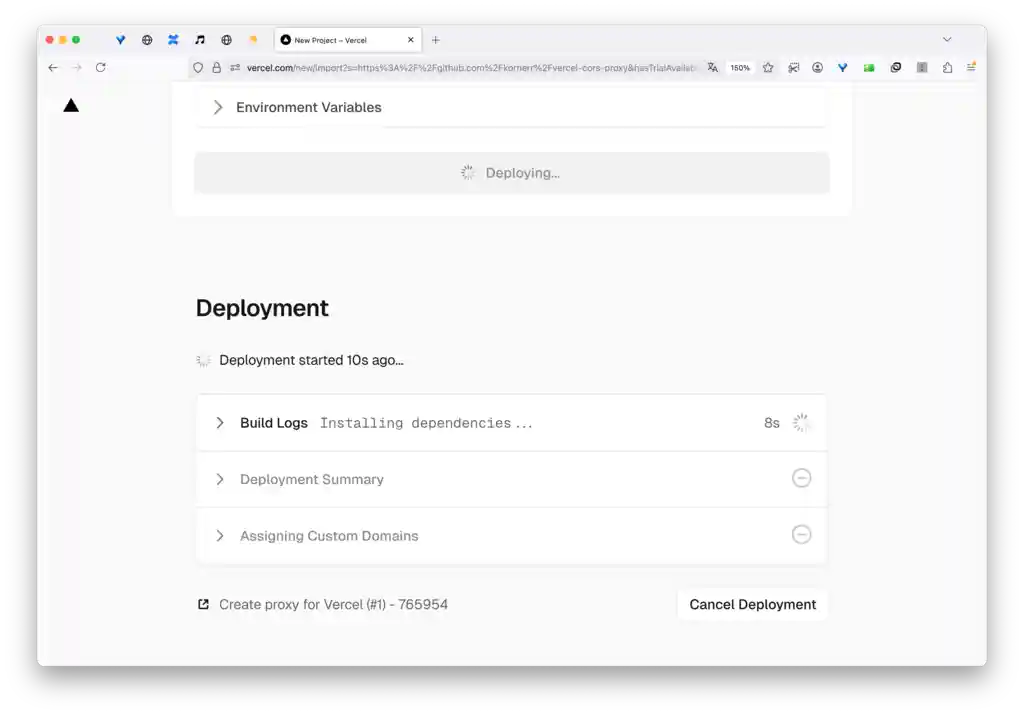The width and height of the screenshot is (1024, 715).
Task: Expand the Environment Variables section
Action: (x=218, y=107)
